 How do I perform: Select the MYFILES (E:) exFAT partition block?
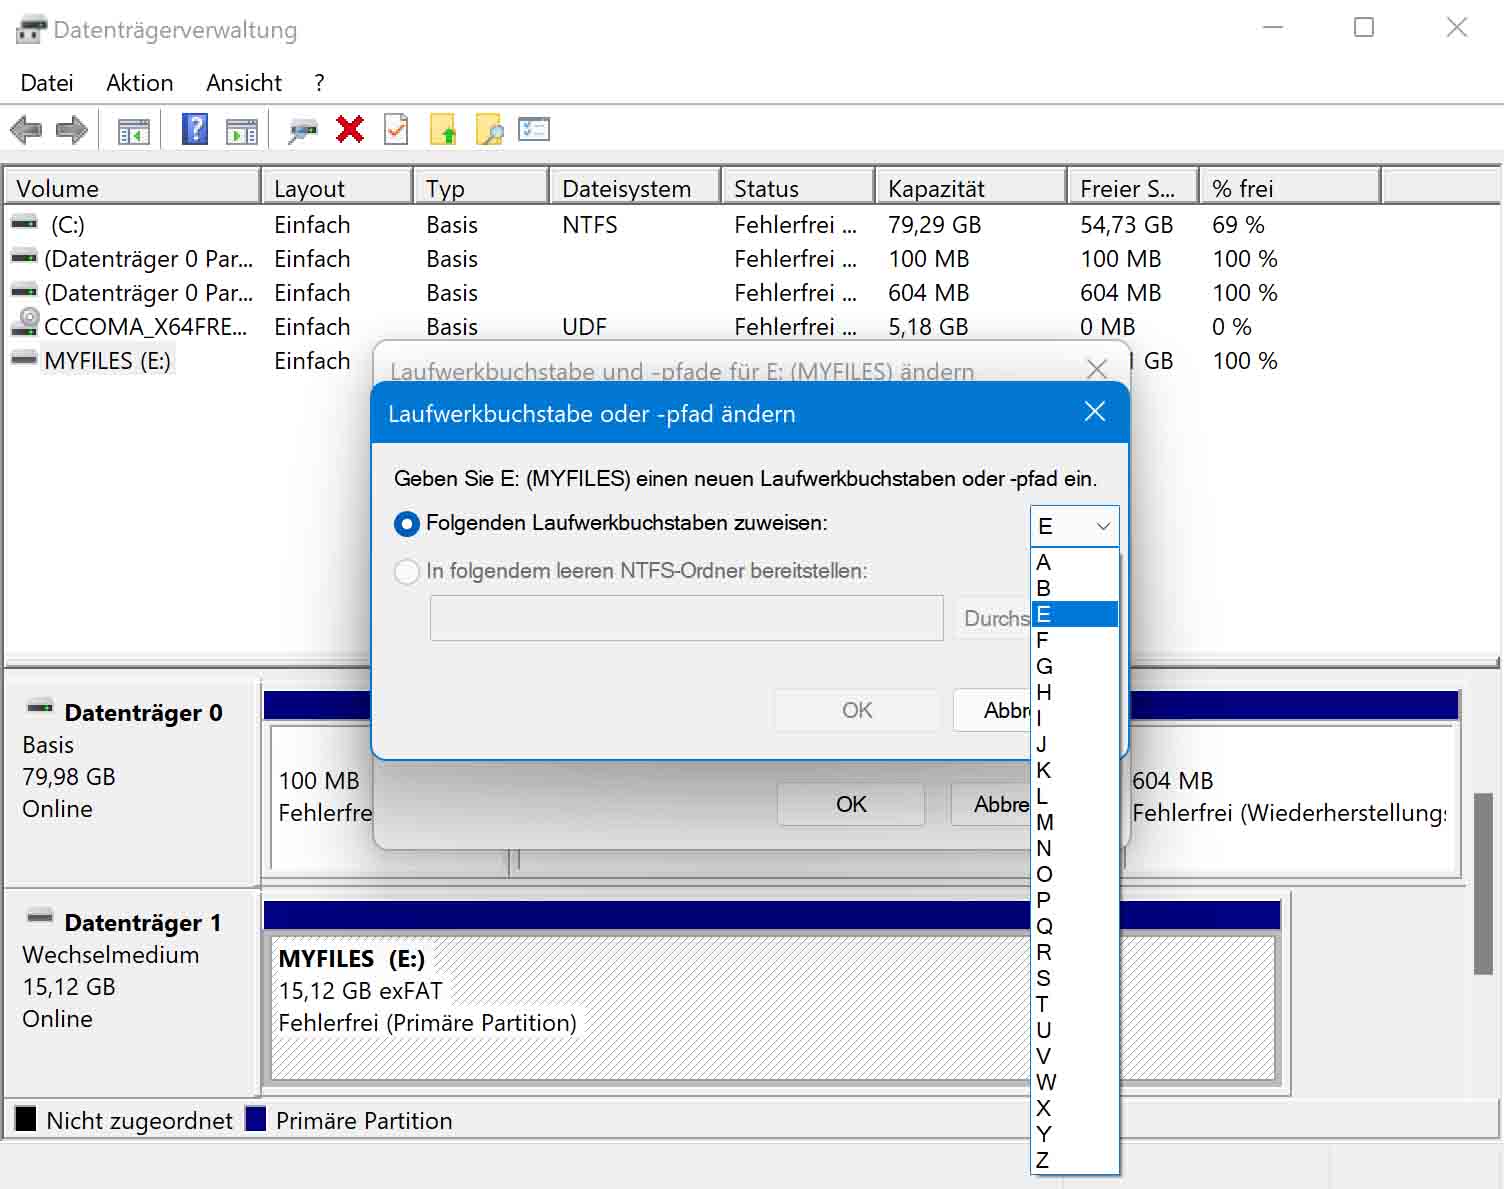(x=650, y=1007)
